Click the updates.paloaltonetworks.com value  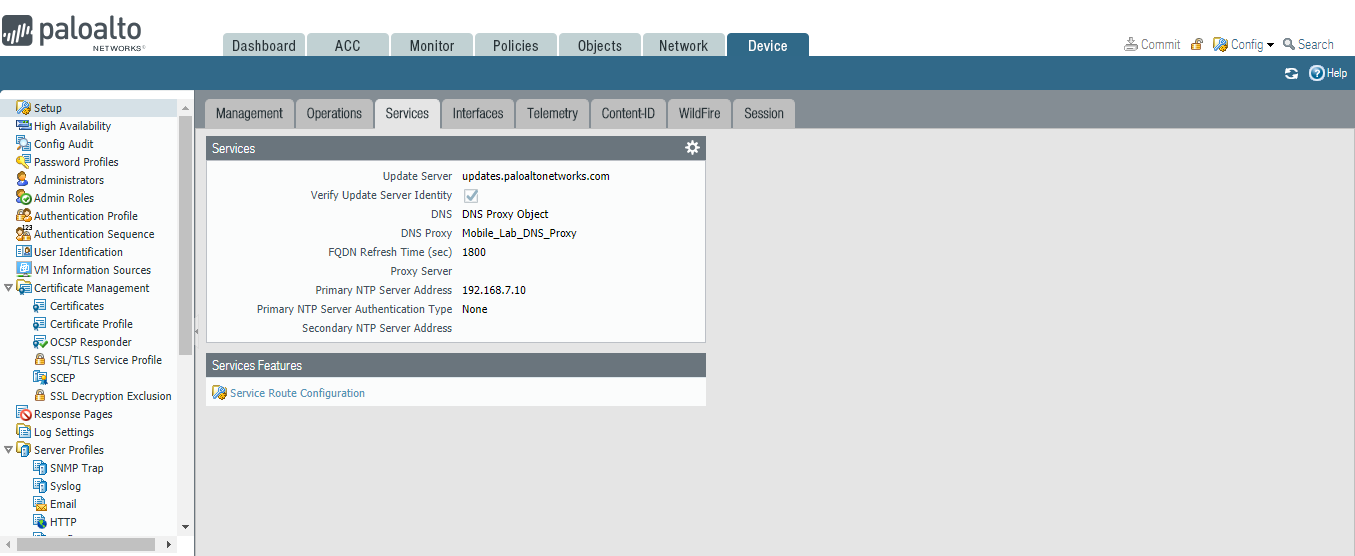click(x=536, y=176)
